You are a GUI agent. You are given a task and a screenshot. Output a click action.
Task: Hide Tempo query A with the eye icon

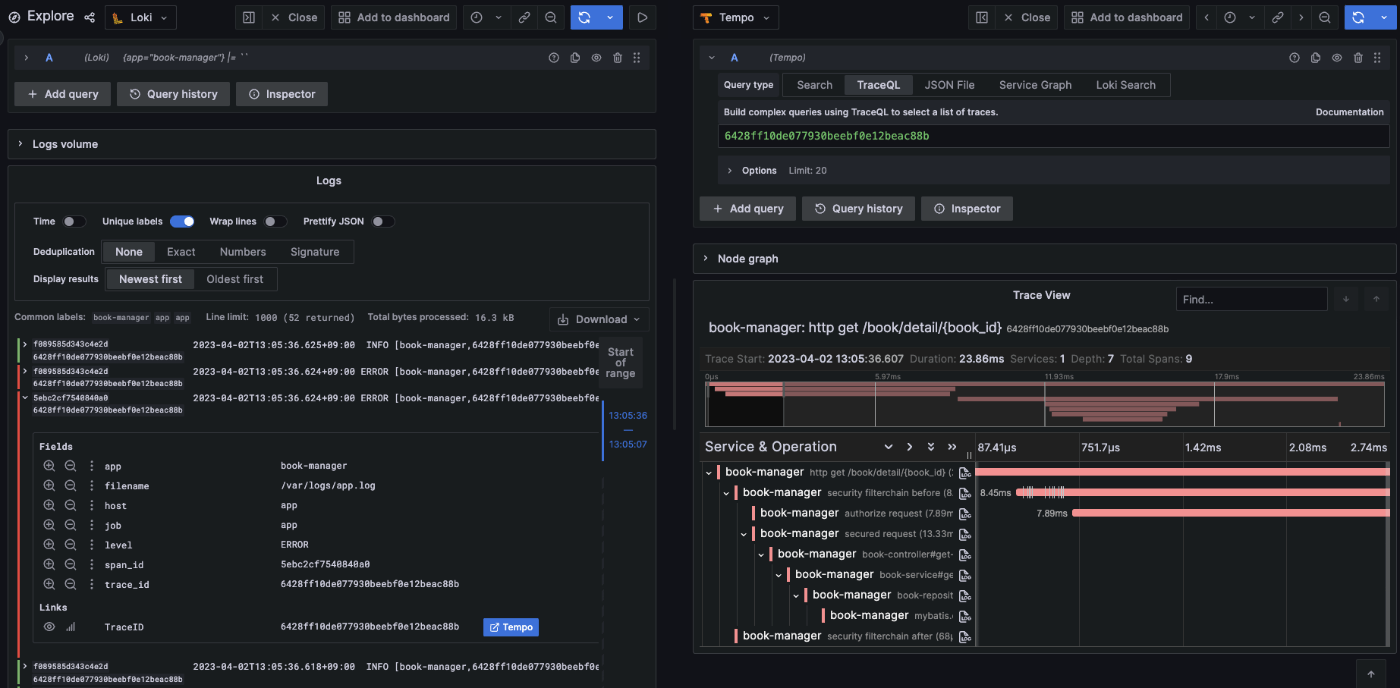[x=1337, y=58]
